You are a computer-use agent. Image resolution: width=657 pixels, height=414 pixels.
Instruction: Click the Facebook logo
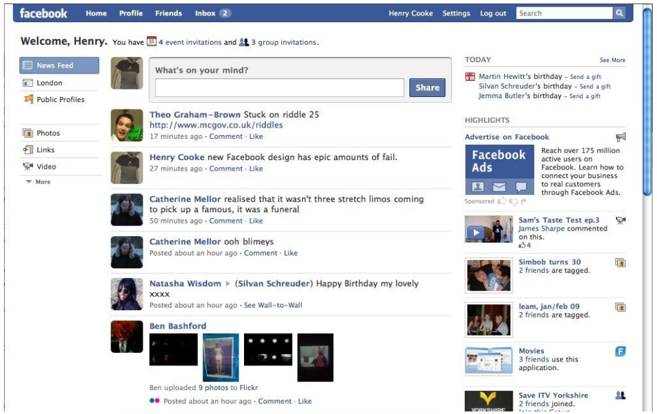coord(43,13)
